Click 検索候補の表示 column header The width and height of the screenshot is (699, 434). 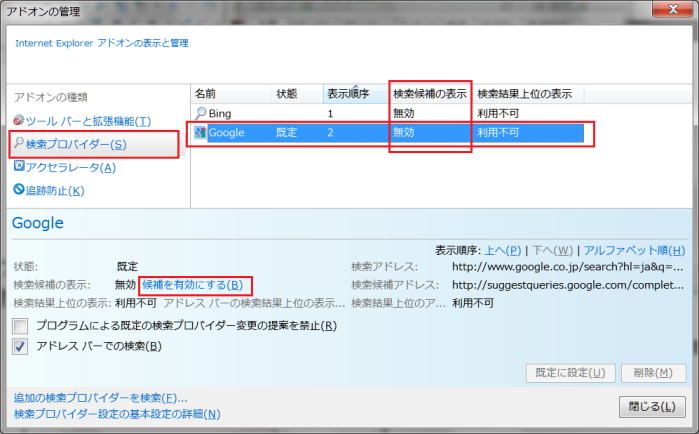tap(430, 94)
